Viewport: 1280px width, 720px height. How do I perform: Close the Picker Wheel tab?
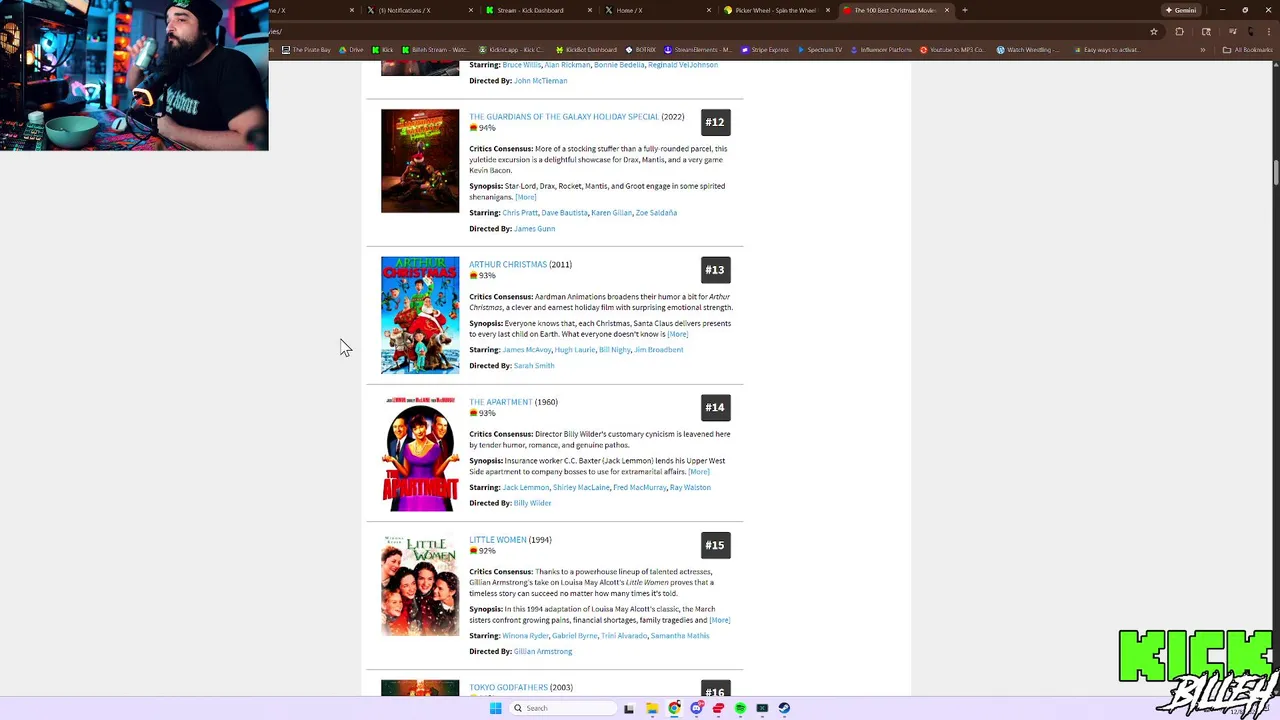point(828,10)
